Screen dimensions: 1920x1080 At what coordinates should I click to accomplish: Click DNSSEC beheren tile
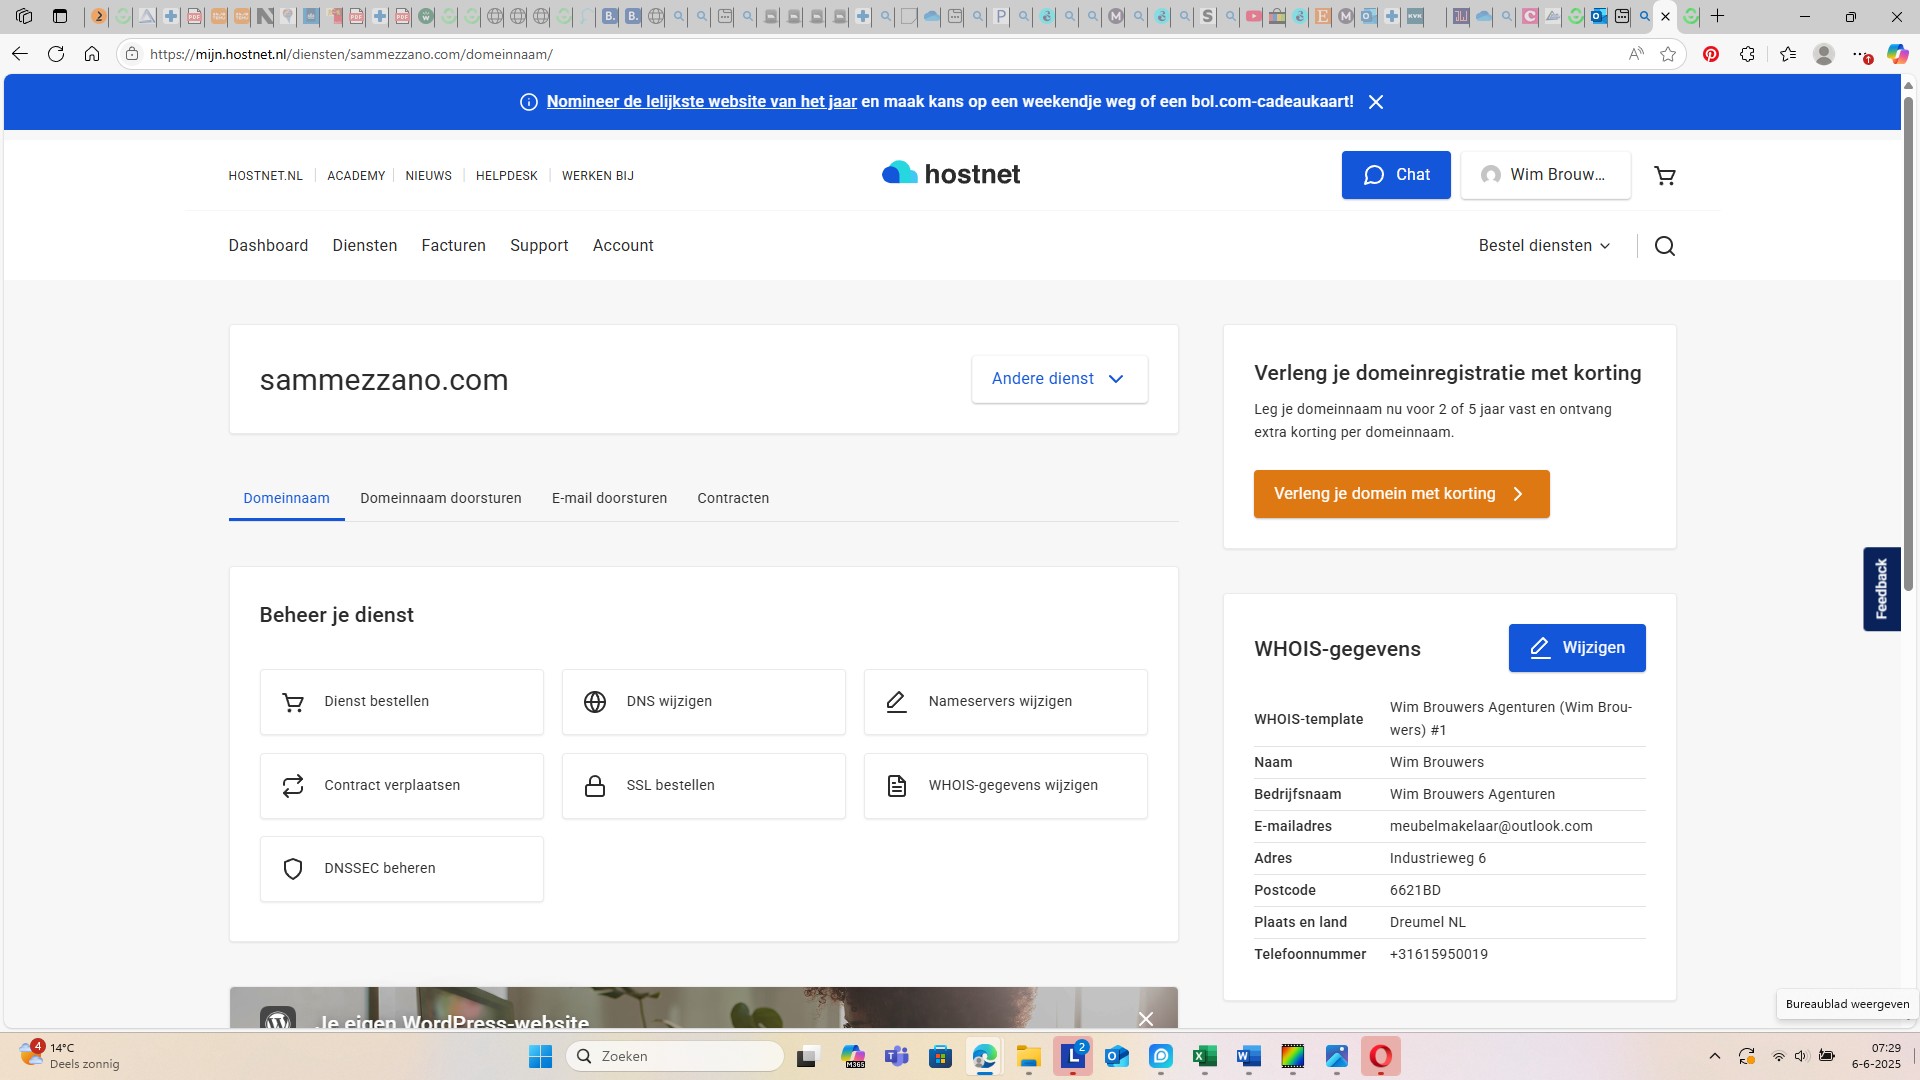(x=402, y=869)
